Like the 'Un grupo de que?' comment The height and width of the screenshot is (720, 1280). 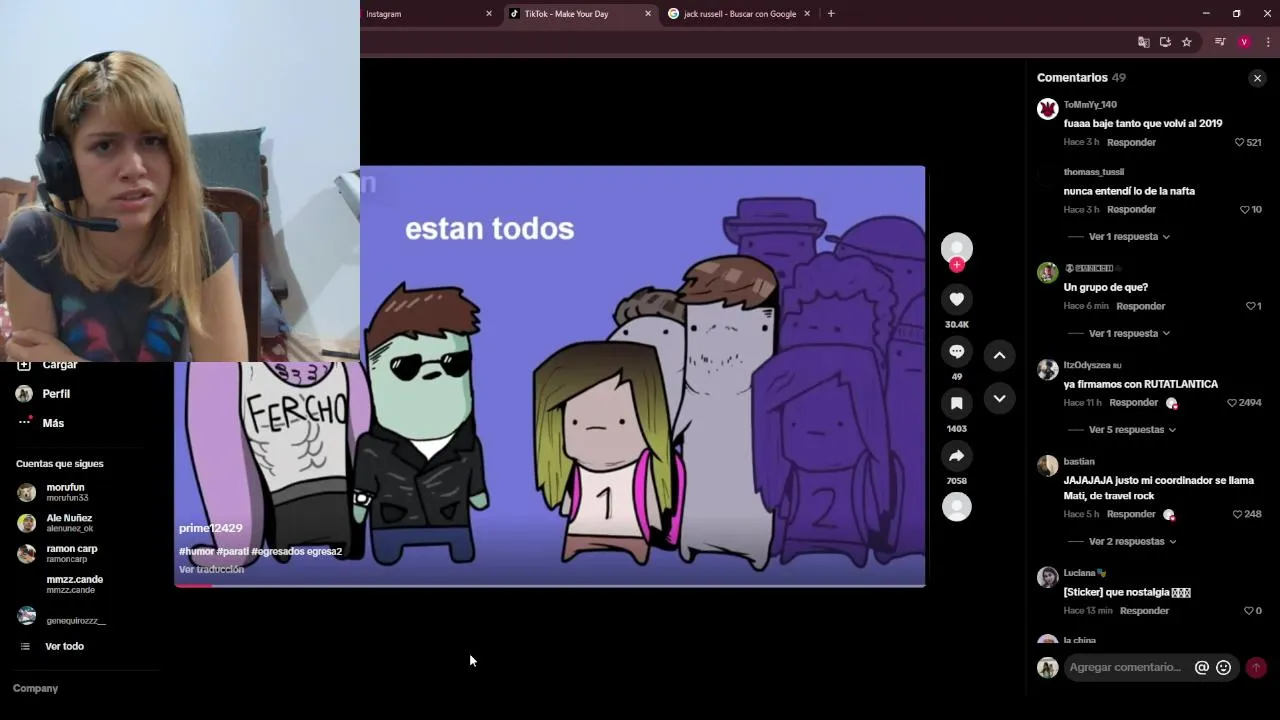(x=1250, y=306)
